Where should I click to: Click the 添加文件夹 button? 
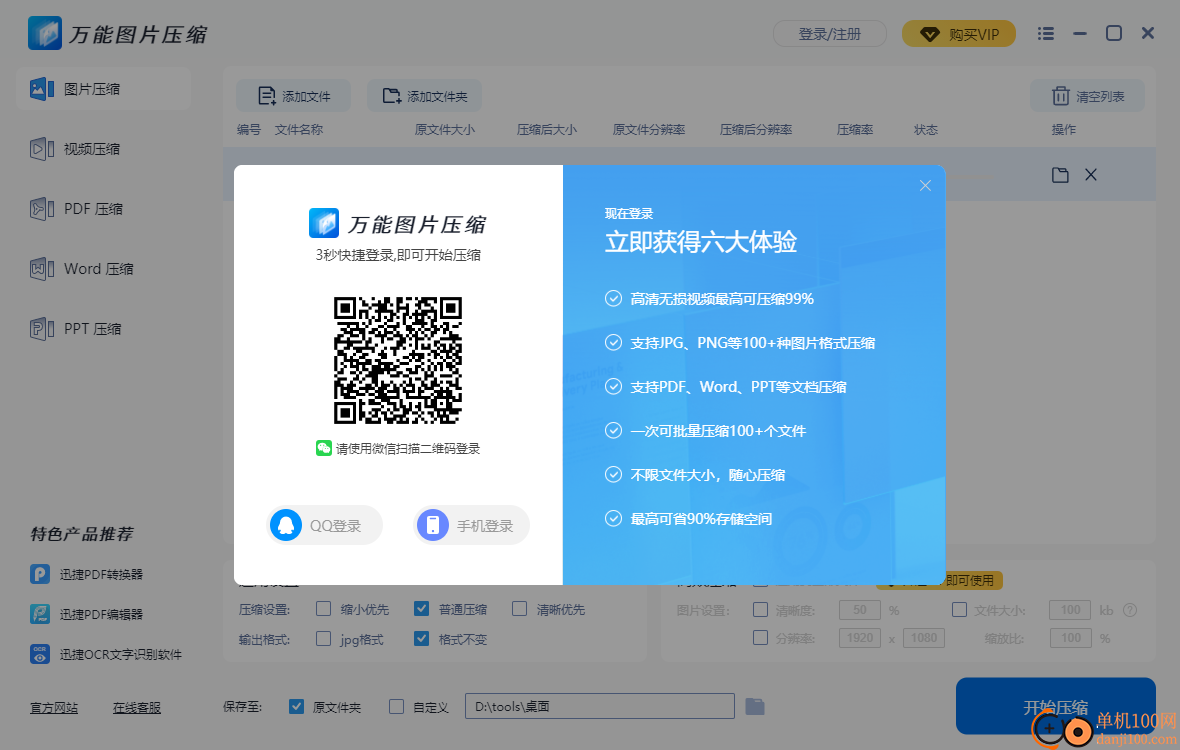(424, 96)
